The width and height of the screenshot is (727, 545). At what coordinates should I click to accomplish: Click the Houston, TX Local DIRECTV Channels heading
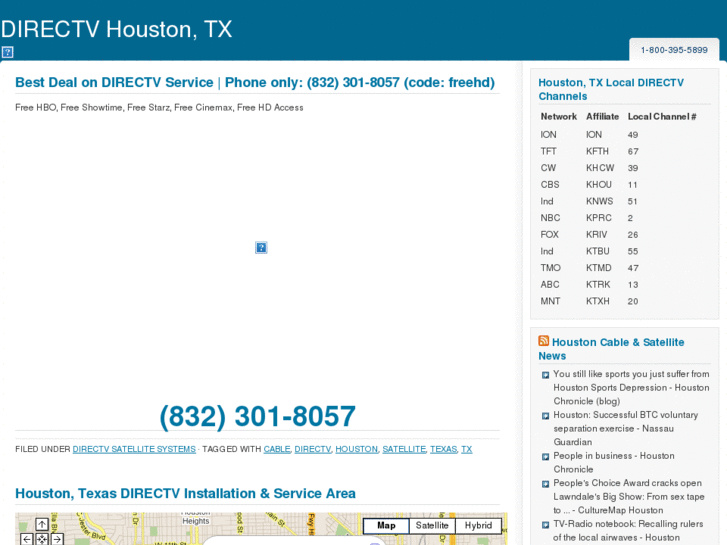[x=611, y=89]
